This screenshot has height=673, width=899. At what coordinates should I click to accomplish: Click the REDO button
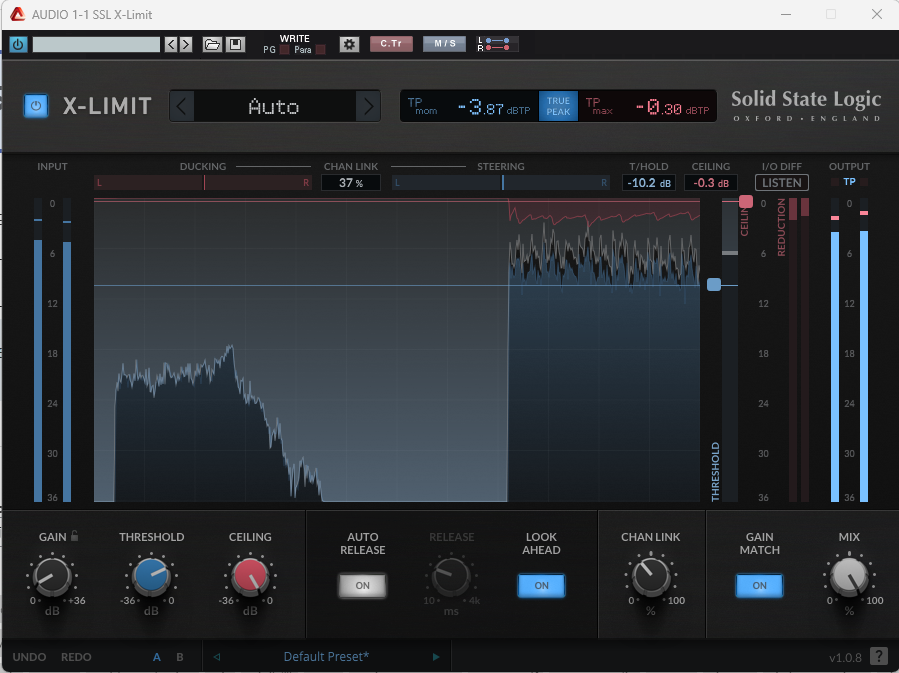point(76,657)
